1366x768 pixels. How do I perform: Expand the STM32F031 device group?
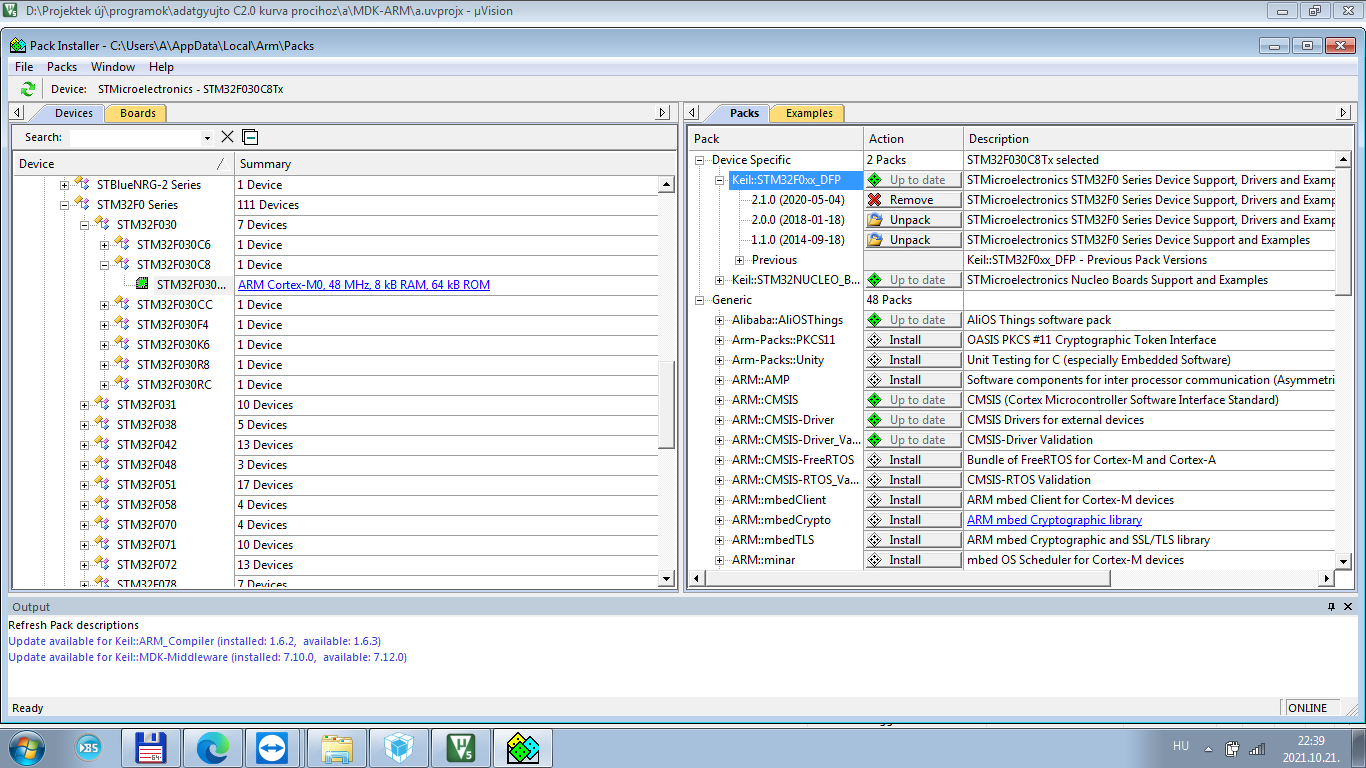(85, 405)
